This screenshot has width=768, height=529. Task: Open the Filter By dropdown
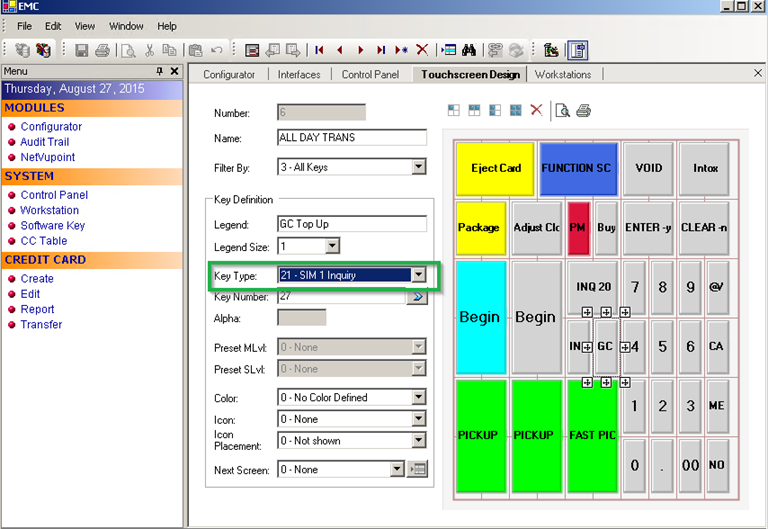coord(418,167)
